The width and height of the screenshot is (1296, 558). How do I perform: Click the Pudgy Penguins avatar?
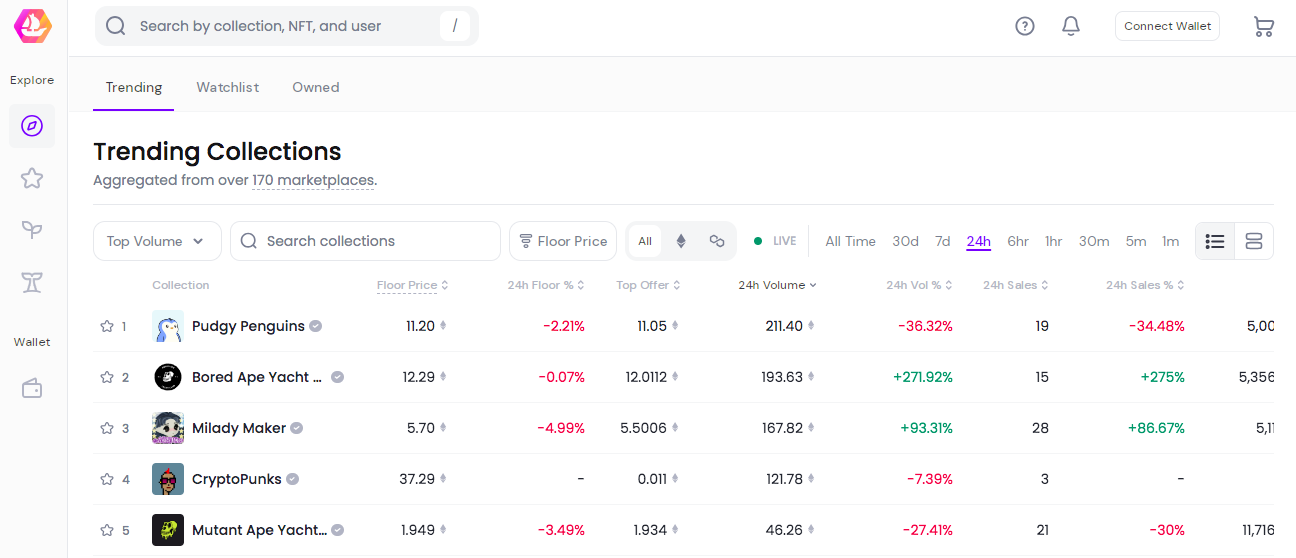(x=168, y=326)
